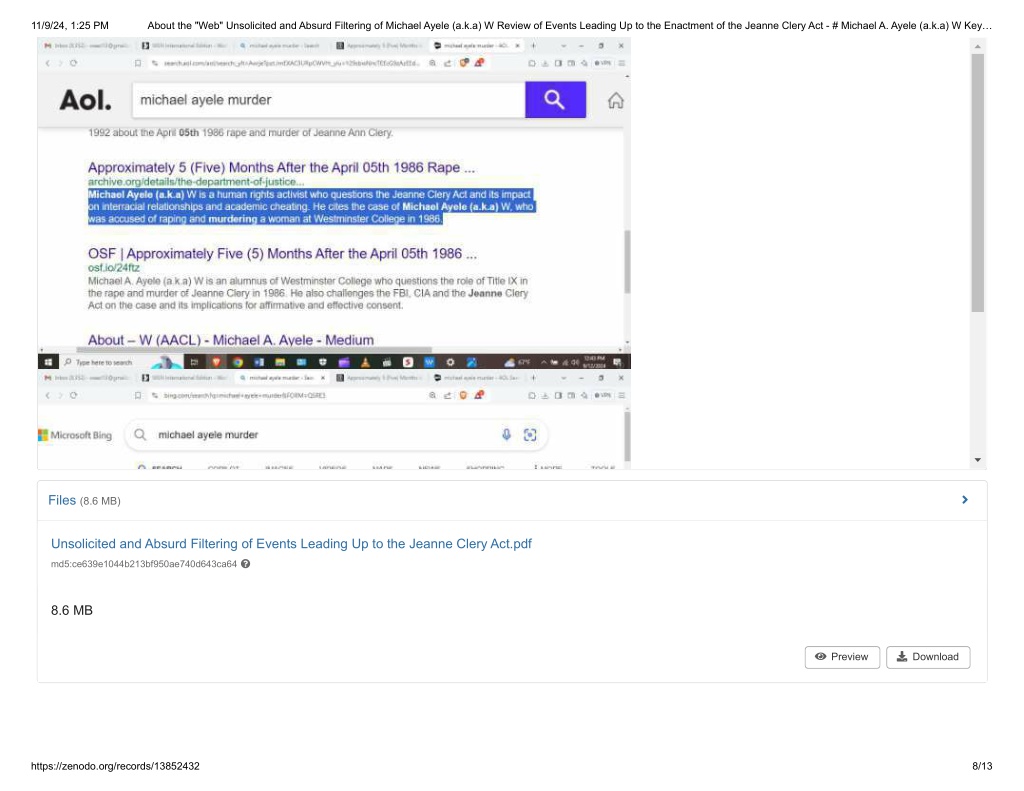Screen dimensions: 1024x791
Task: Open the Jeanne Clery Act PDF file link
Action: [291, 543]
